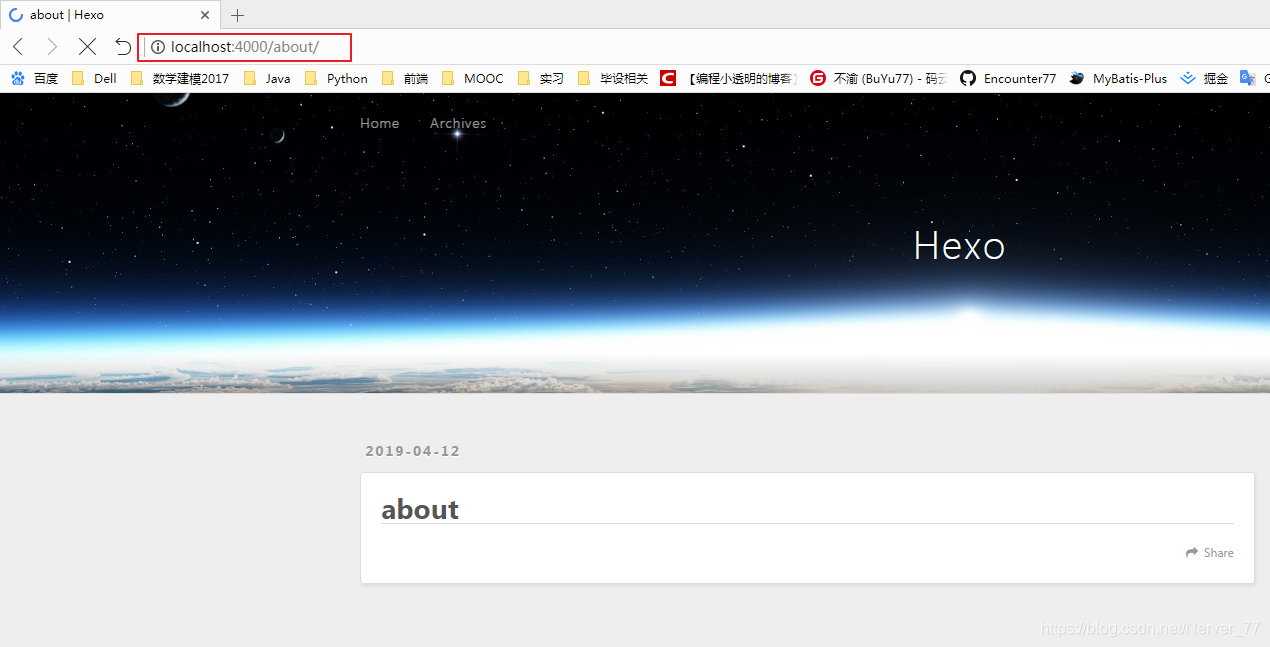Go to Archives in Hexo navigation
This screenshot has height=647, width=1270.
pyautogui.click(x=458, y=123)
